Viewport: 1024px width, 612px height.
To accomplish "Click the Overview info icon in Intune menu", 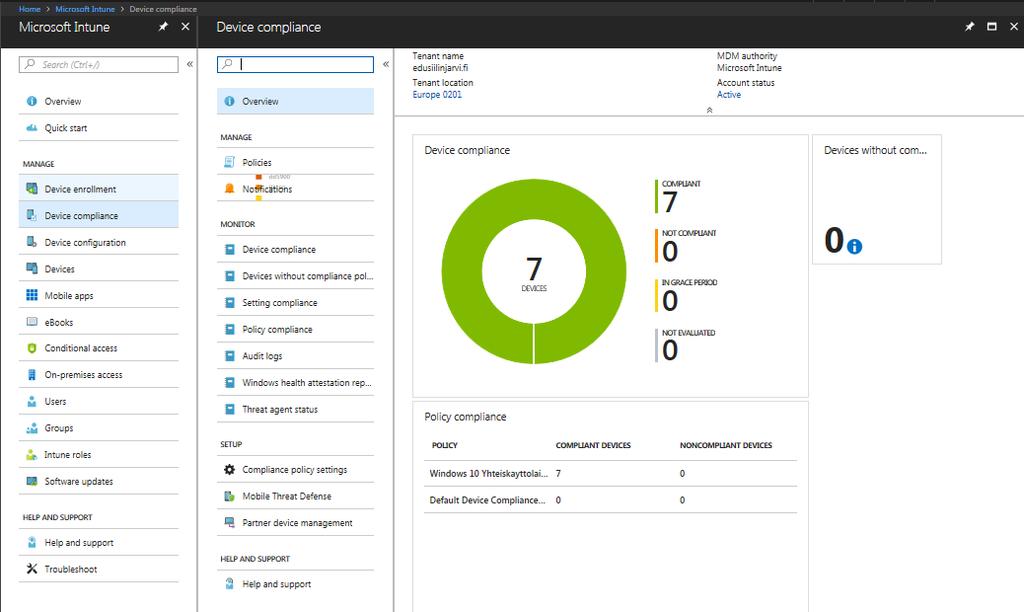I will [31, 101].
